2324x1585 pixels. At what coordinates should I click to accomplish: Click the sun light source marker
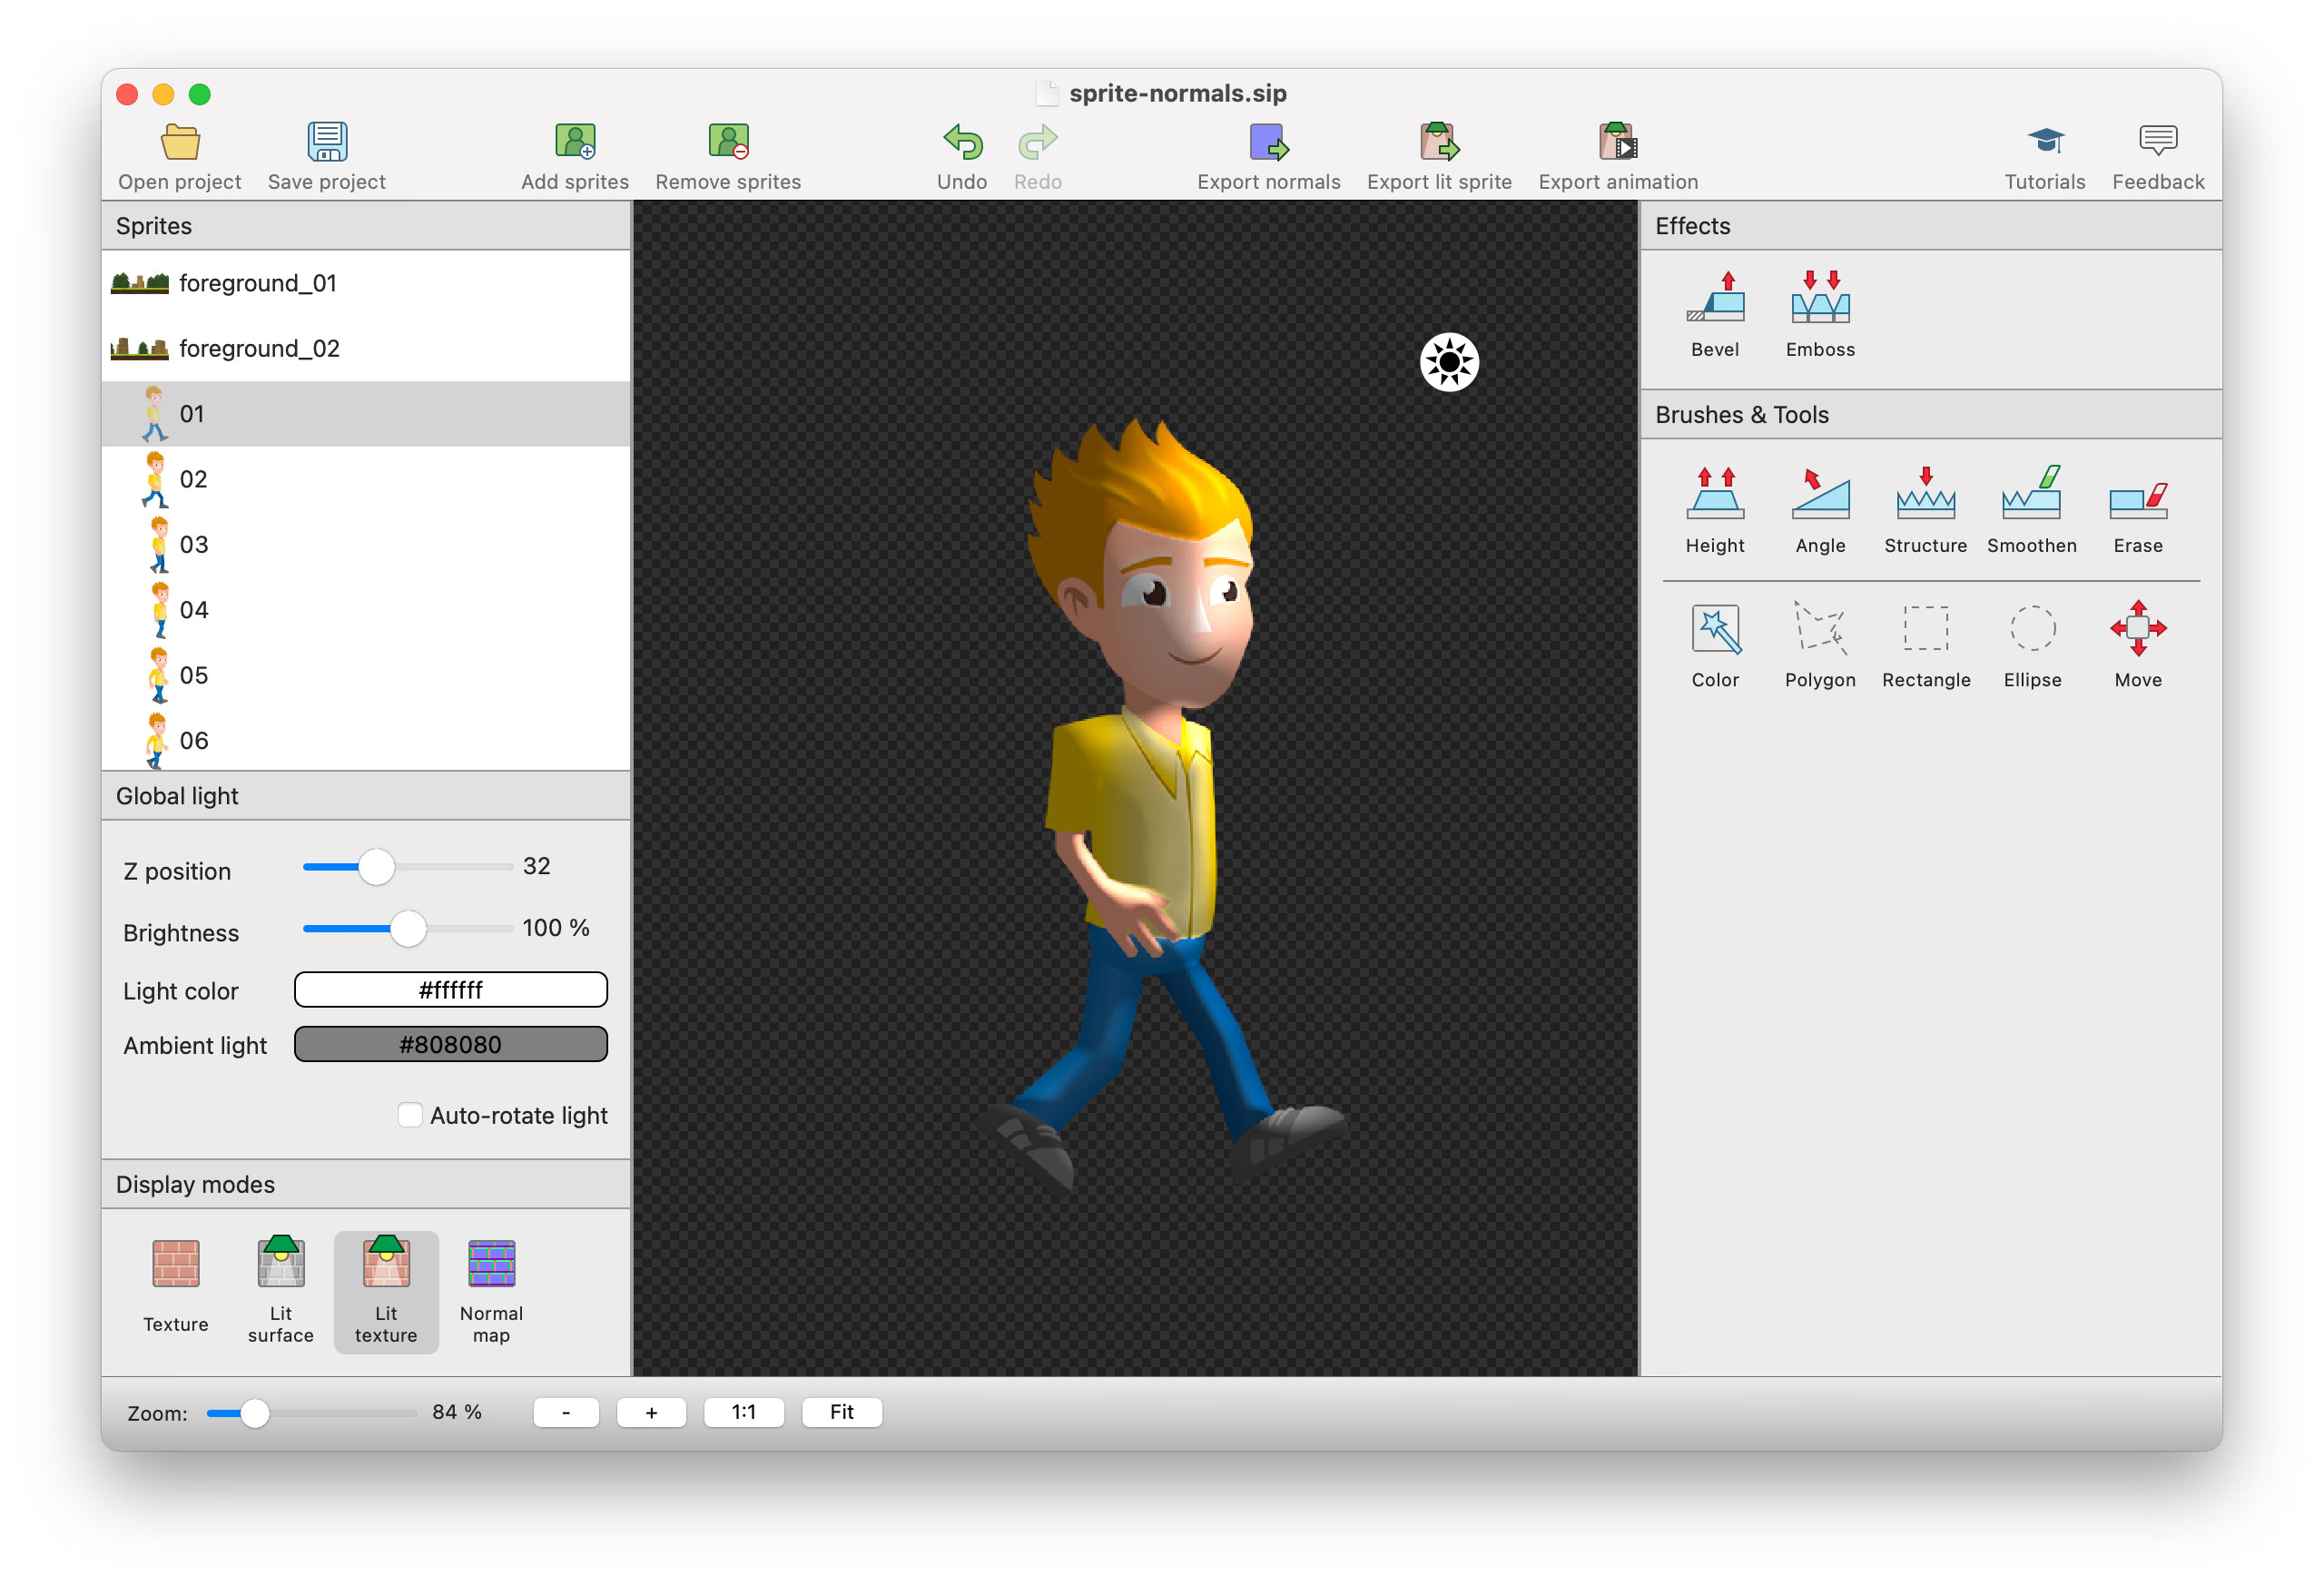[1448, 362]
